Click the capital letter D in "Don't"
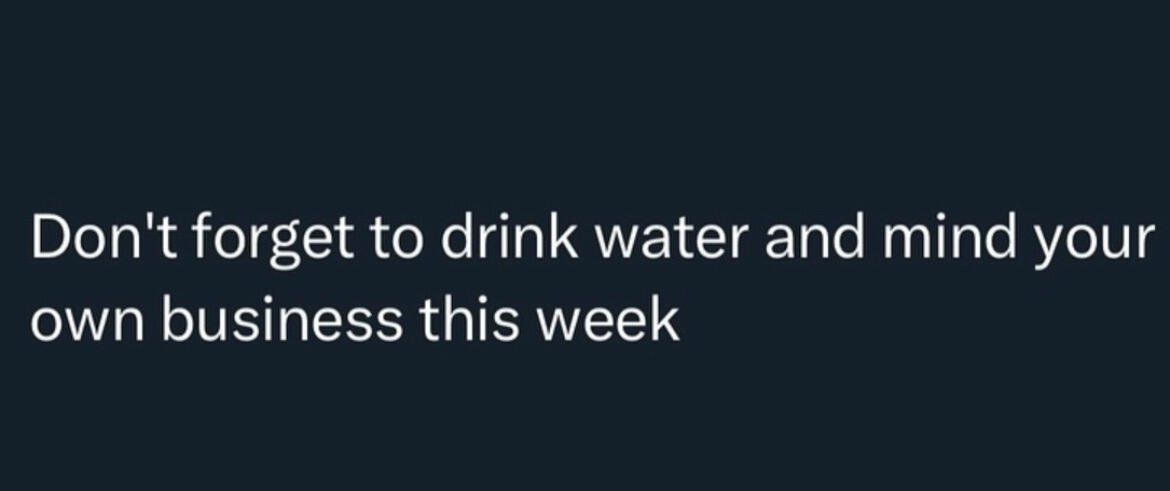The width and height of the screenshot is (1170, 491). [x=51, y=238]
